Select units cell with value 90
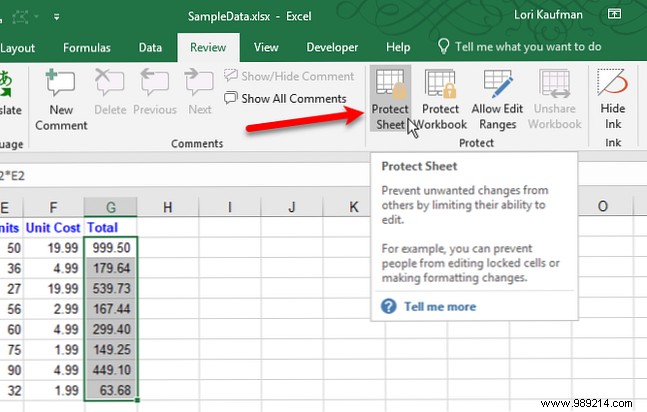Screen dimensions: 647x412 coord(11,370)
